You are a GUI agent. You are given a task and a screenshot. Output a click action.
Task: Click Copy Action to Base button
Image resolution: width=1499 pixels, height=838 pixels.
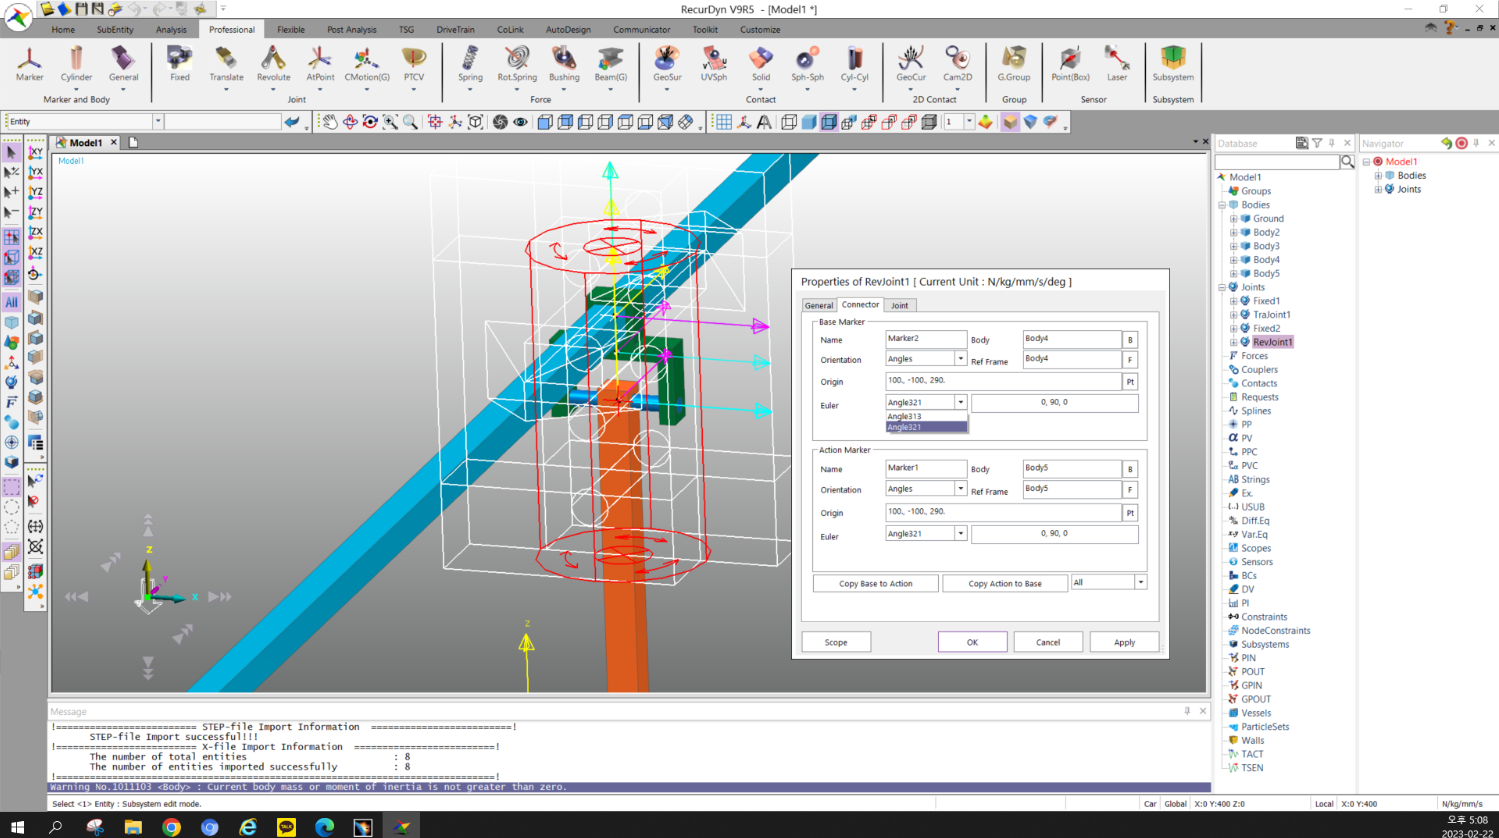1005,583
